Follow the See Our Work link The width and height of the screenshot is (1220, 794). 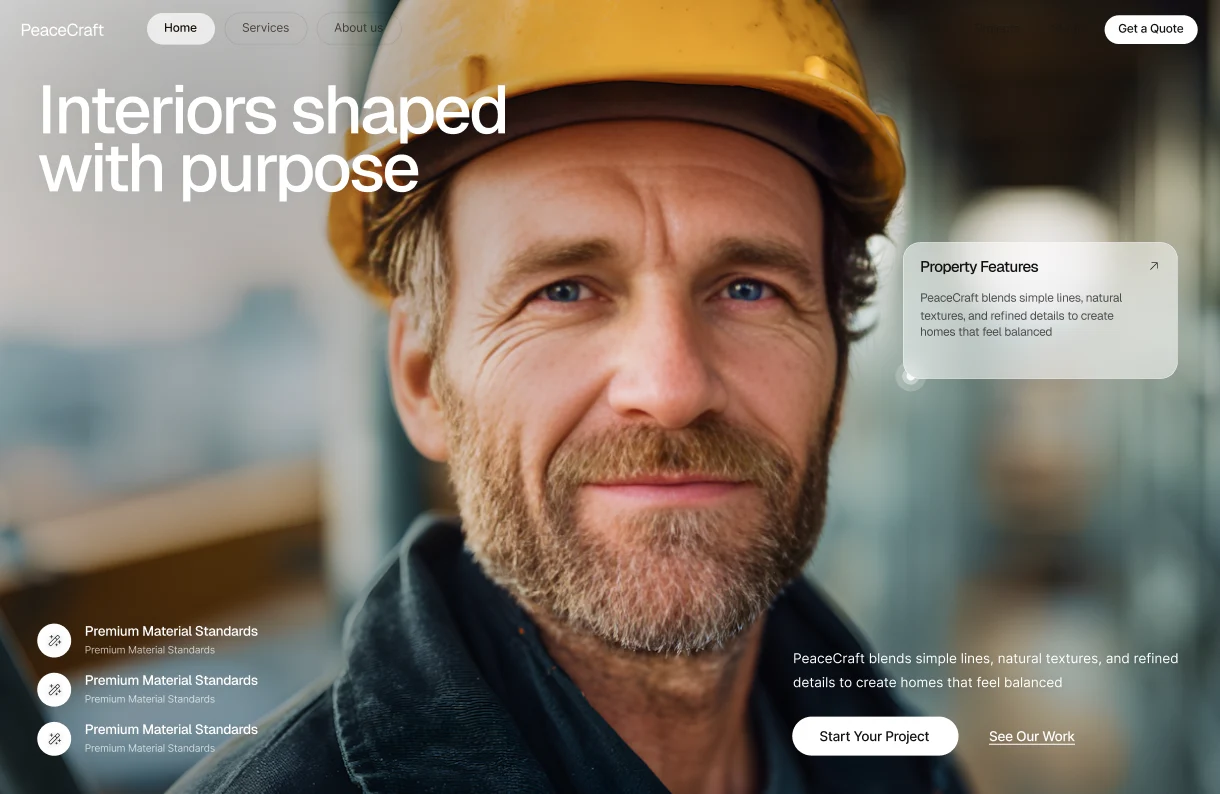[x=1032, y=737]
